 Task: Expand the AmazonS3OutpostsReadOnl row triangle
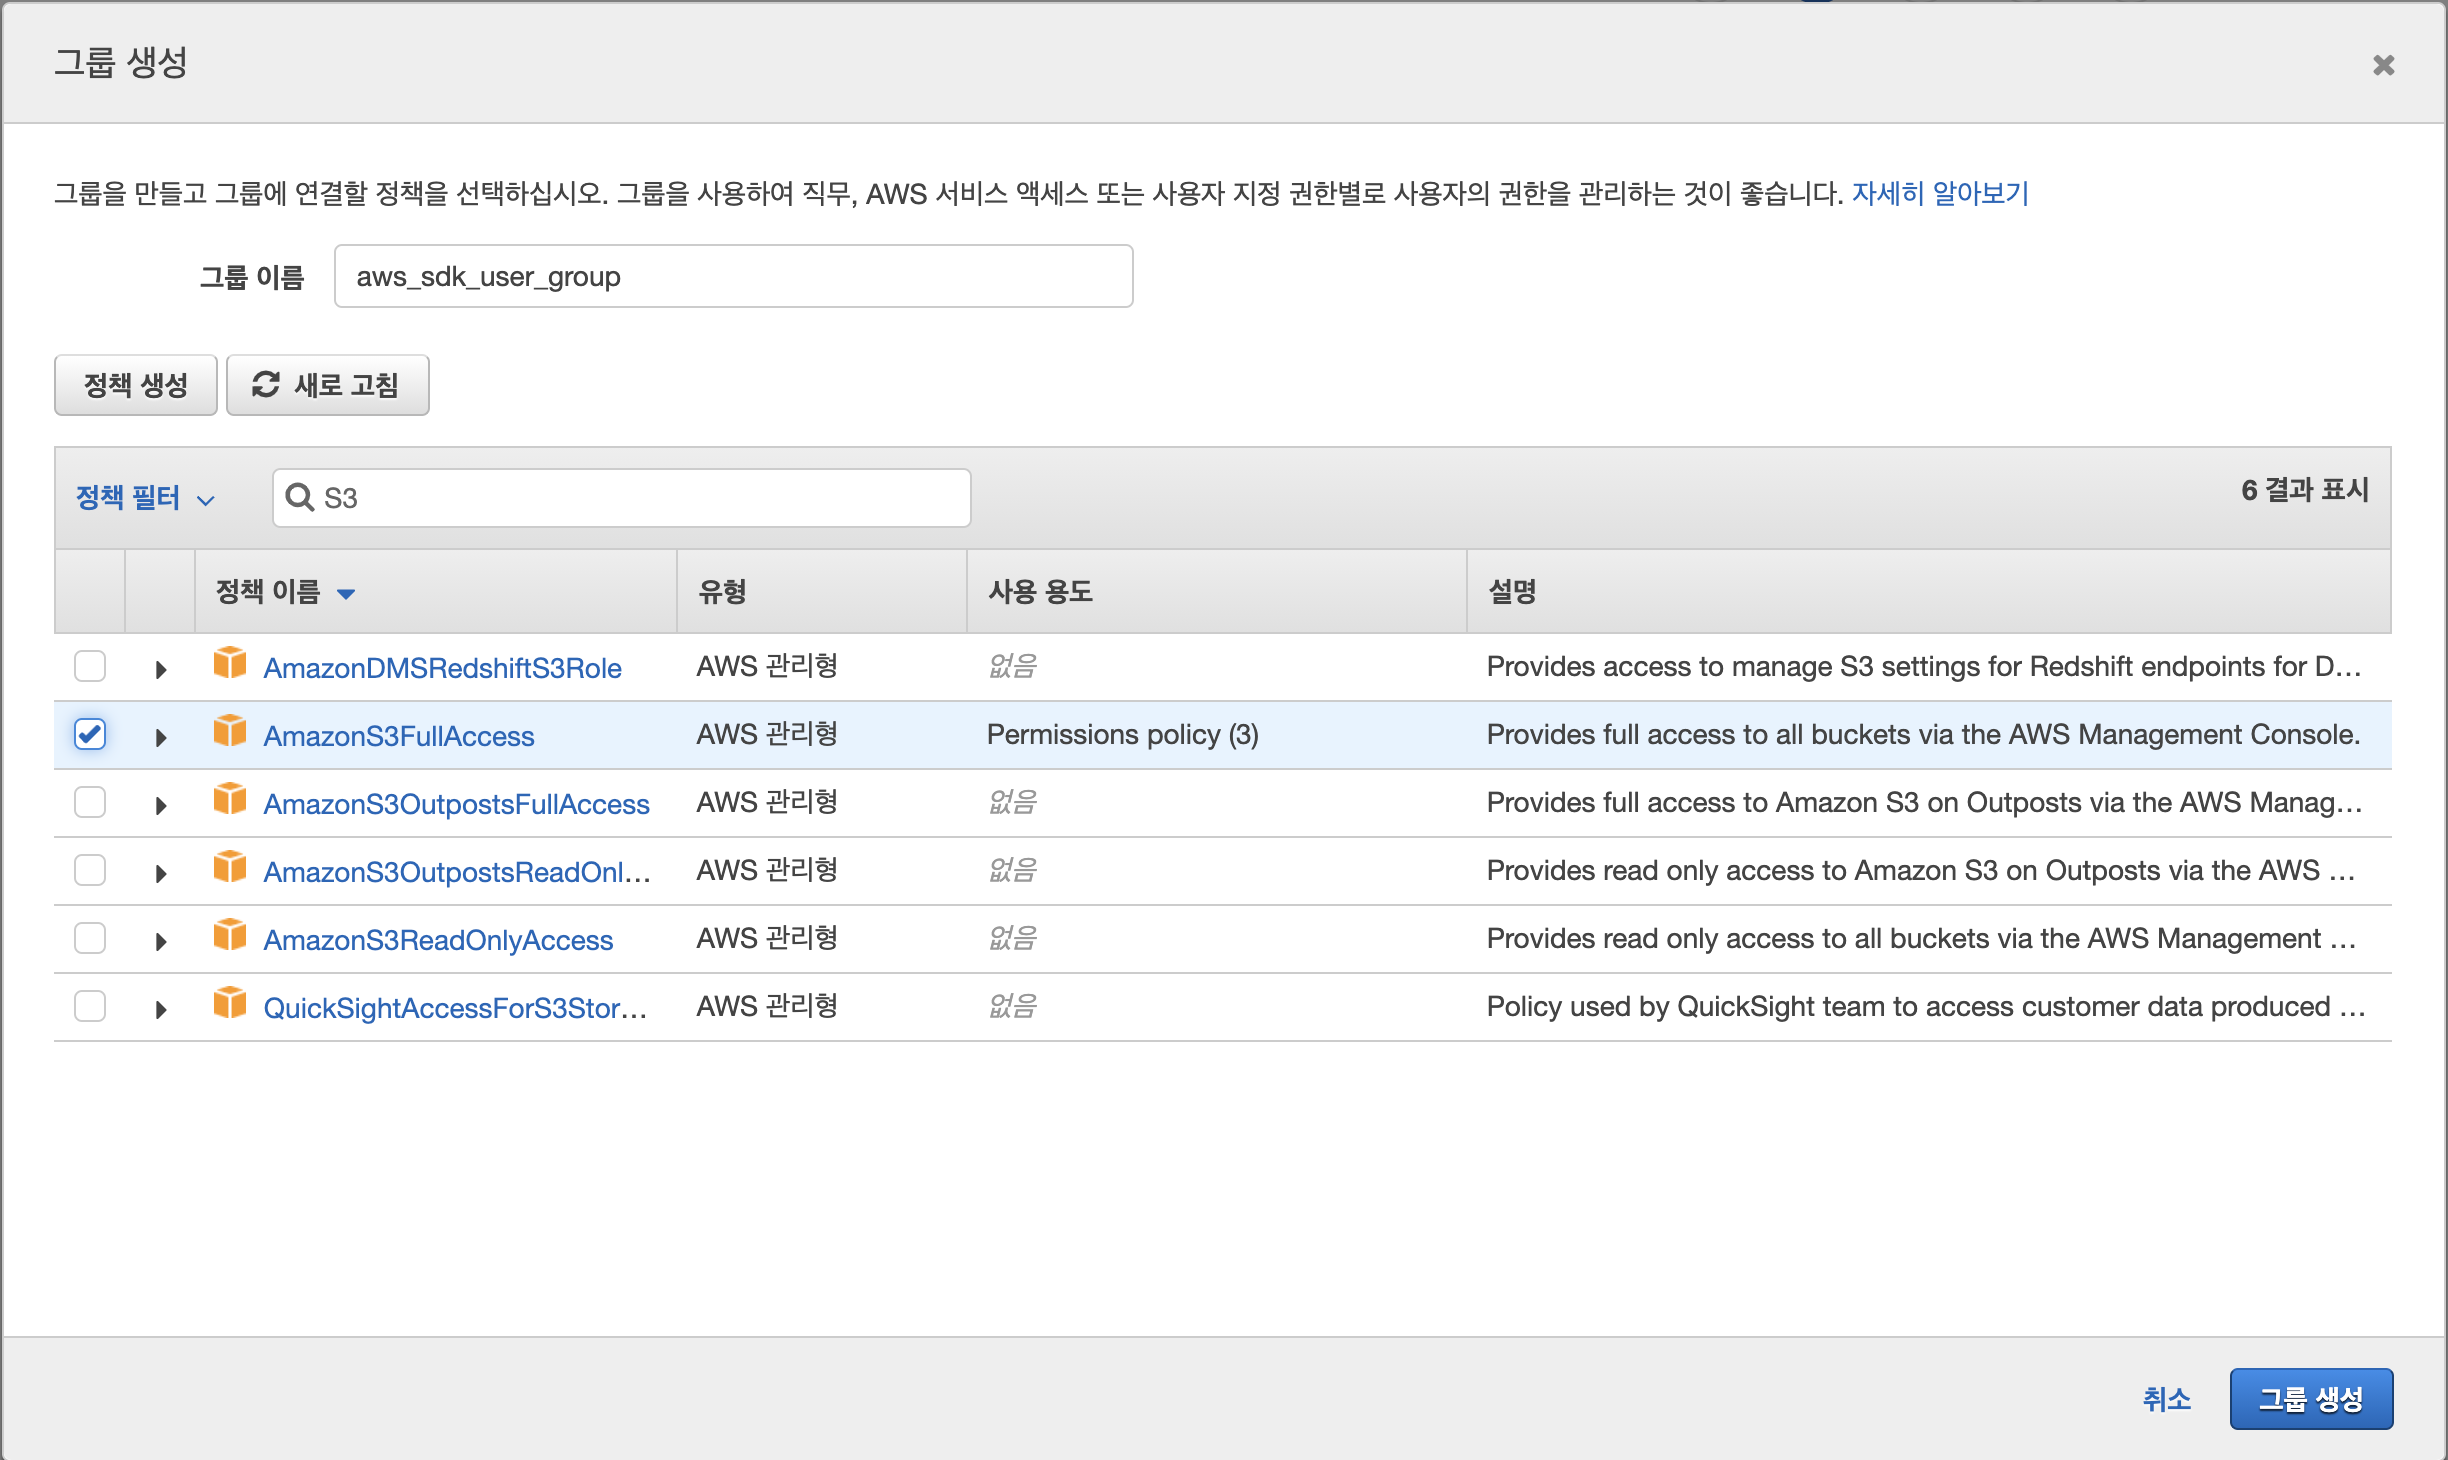[161, 873]
